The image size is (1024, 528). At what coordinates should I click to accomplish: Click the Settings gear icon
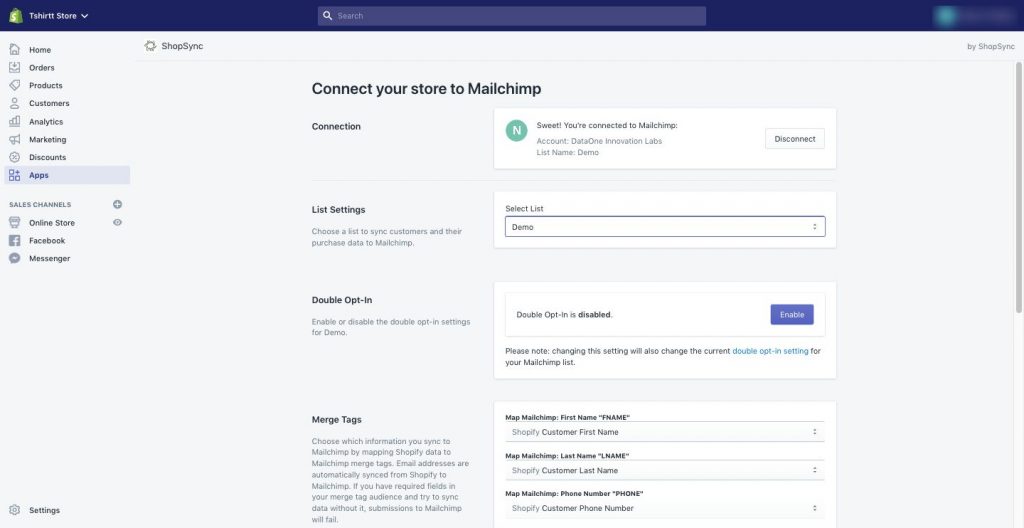click(14, 510)
